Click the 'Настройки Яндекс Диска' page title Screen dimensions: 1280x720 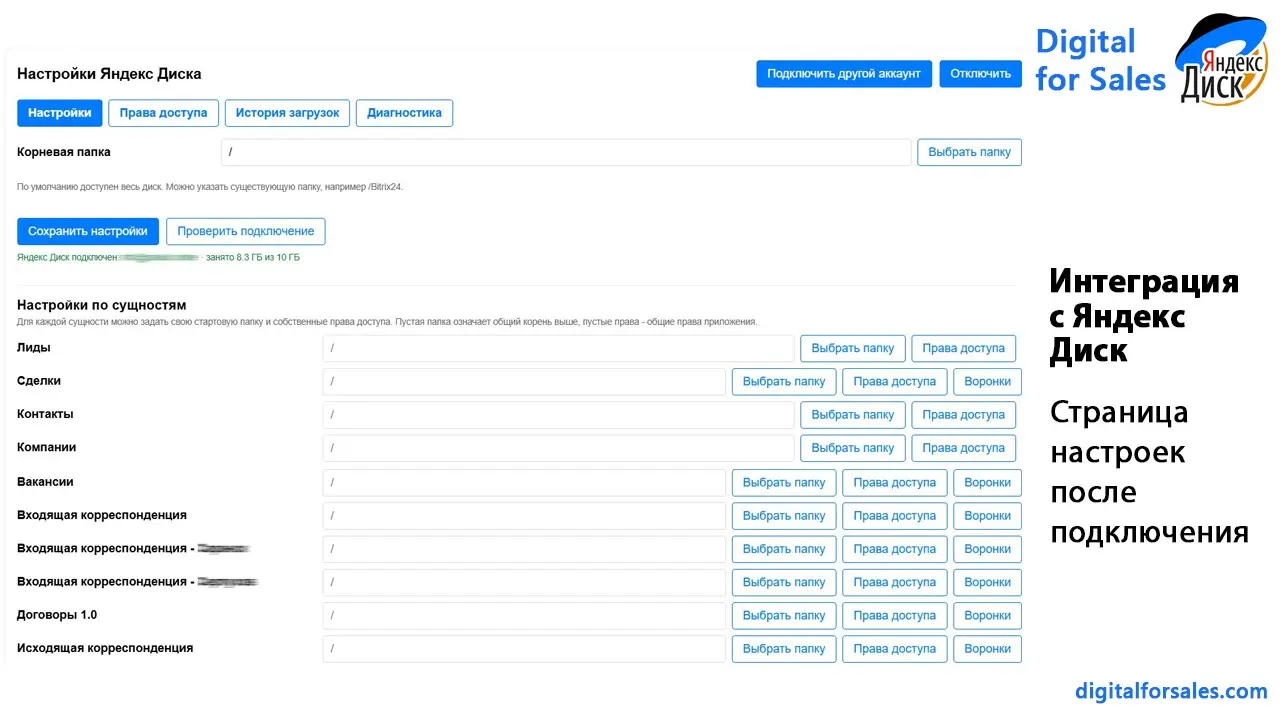pyautogui.click(x=109, y=74)
